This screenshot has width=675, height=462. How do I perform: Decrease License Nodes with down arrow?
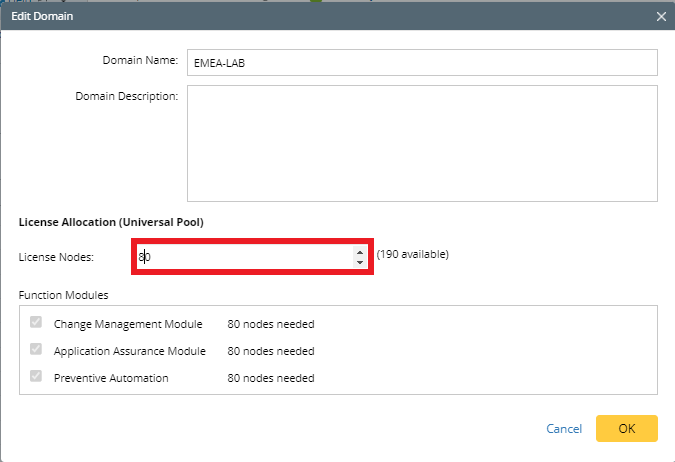[360, 262]
